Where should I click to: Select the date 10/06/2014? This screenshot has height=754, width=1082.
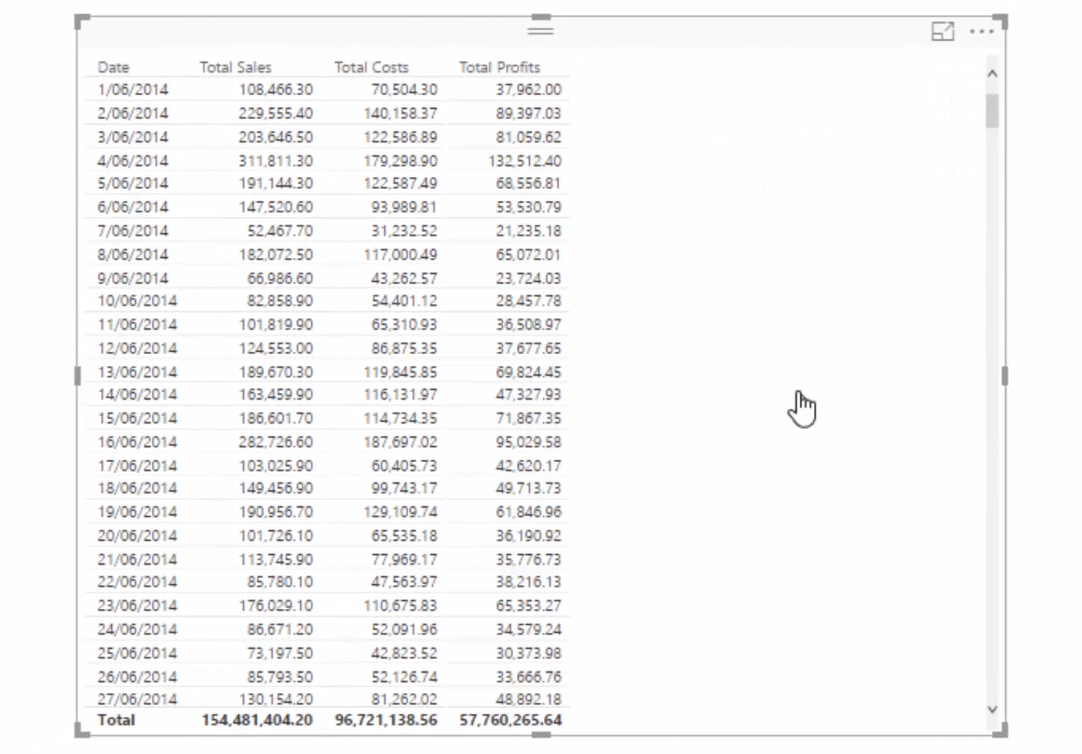click(137, 301)
